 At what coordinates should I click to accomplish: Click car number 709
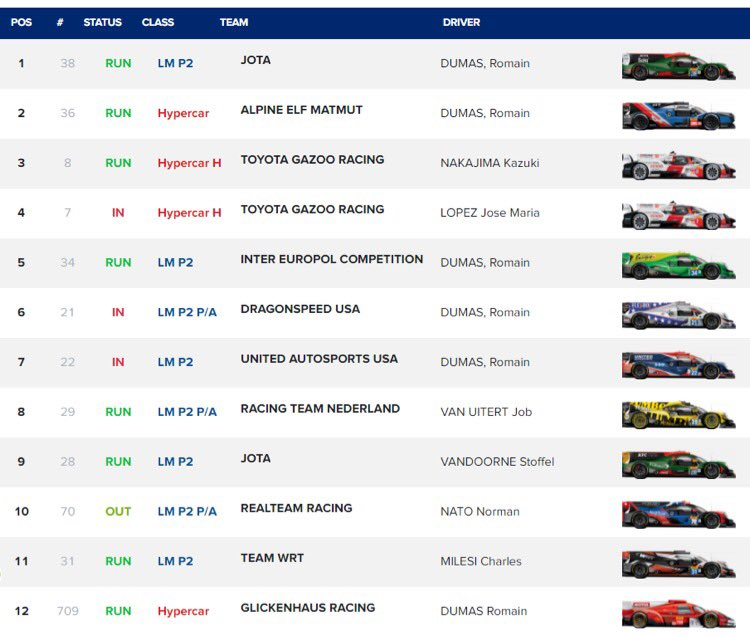tap(67, 611)
